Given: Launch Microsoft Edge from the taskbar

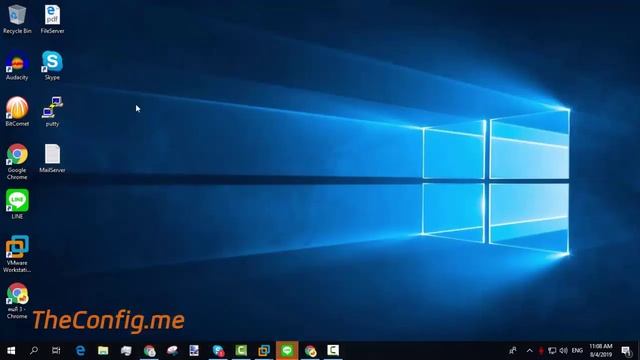Looking at the screenshot, I should 80,351.
